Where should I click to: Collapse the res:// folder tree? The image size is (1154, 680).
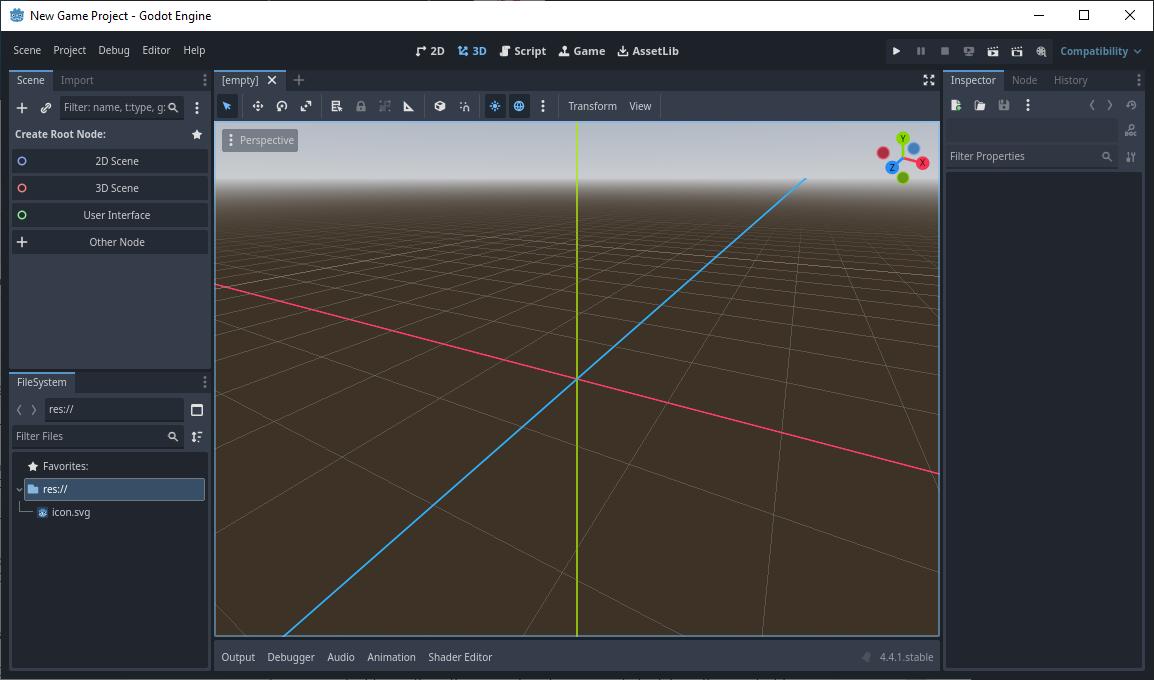tap(20, 490)
